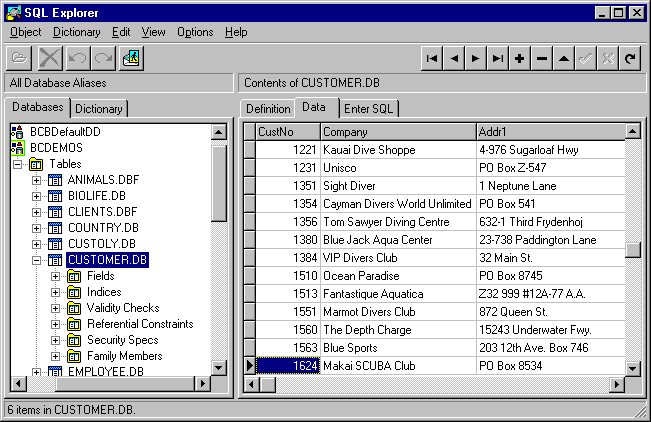
Task: Insert a new record with plus button
Action: click(520, 59)
